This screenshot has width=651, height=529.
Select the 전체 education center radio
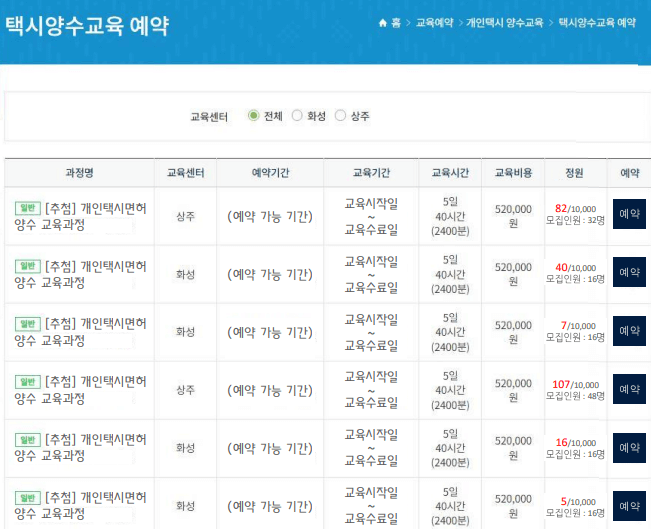253,115
